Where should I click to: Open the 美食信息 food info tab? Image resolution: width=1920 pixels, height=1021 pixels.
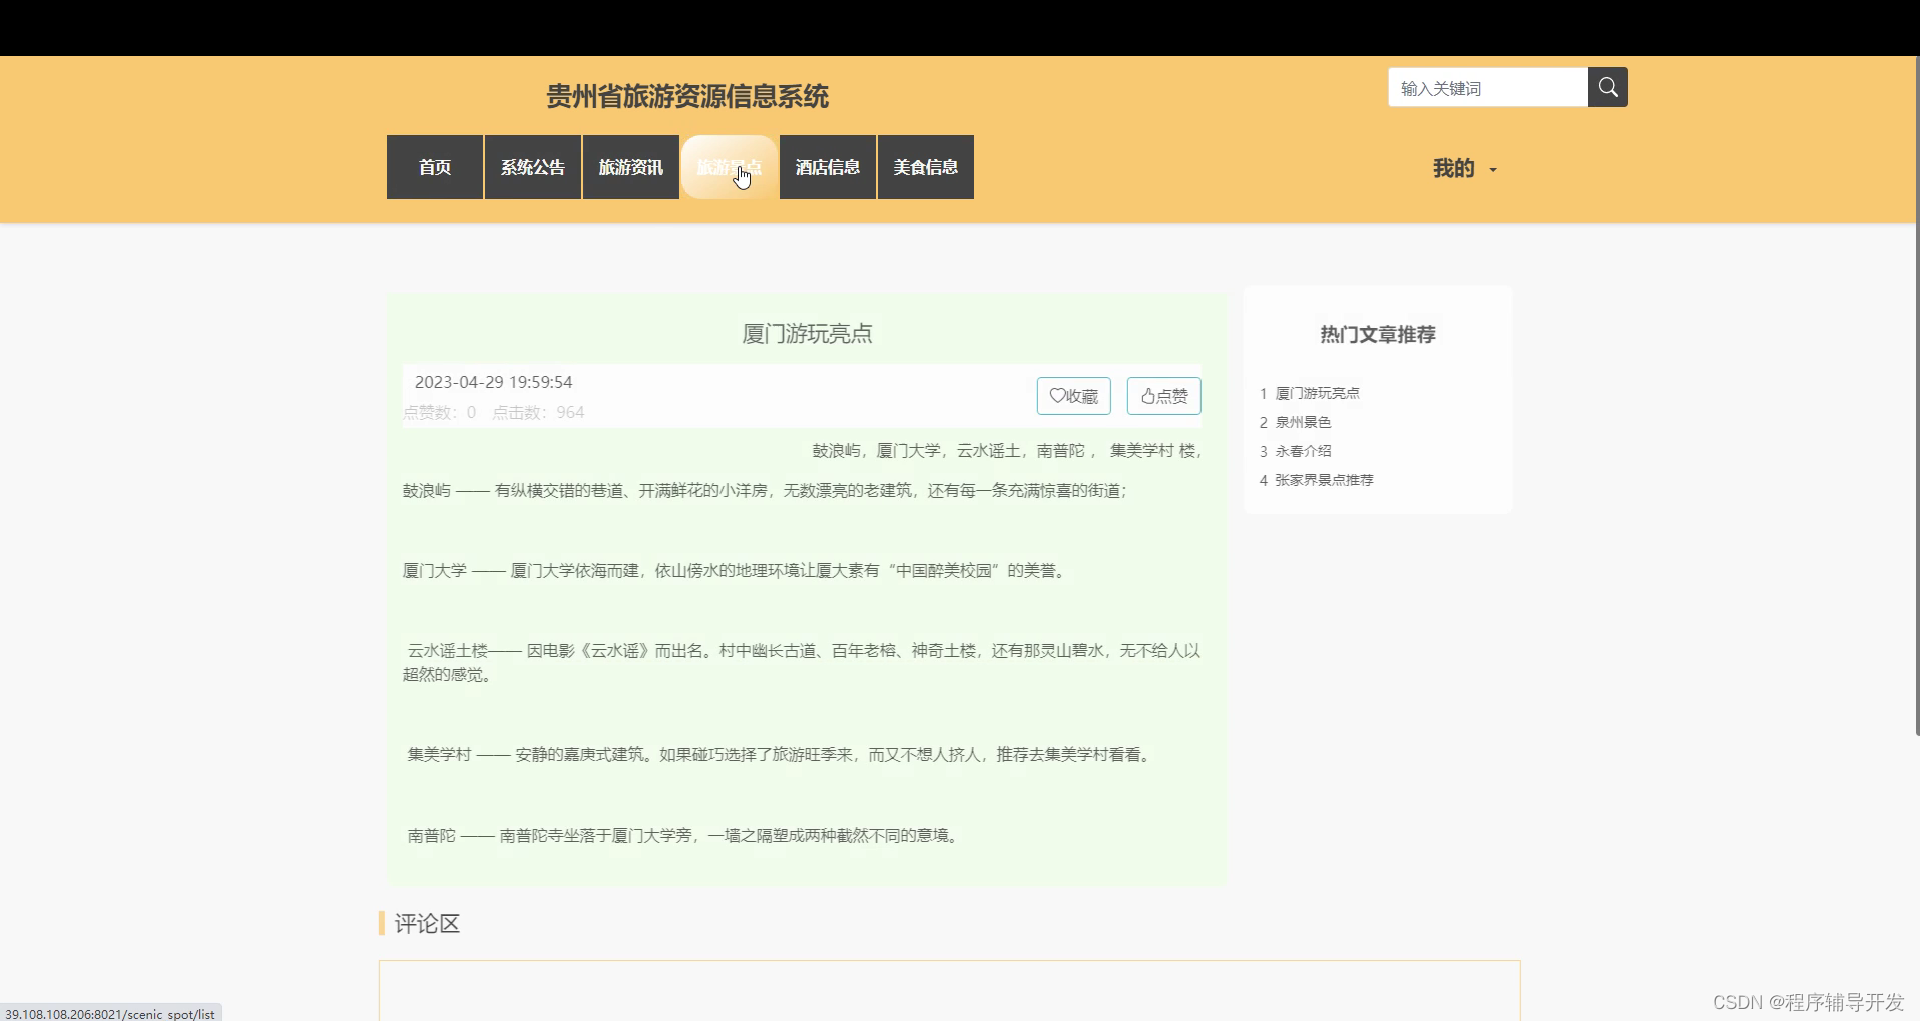click(x=926, y=167)
